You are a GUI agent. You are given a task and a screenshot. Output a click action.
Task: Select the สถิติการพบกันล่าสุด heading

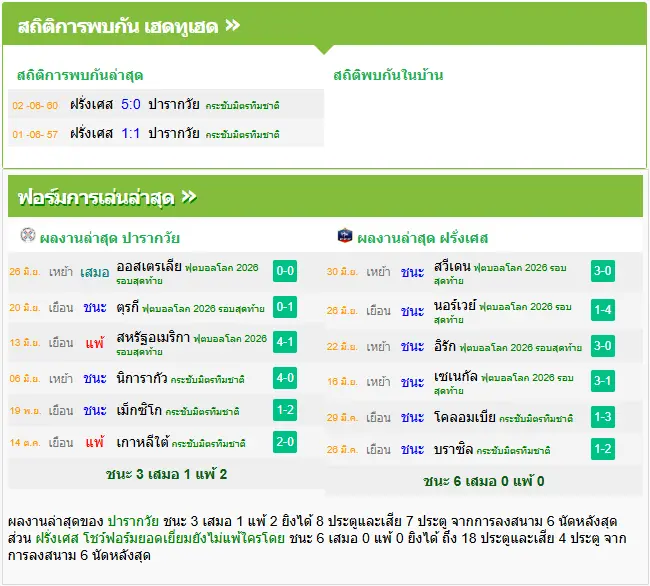click(80, 75)
